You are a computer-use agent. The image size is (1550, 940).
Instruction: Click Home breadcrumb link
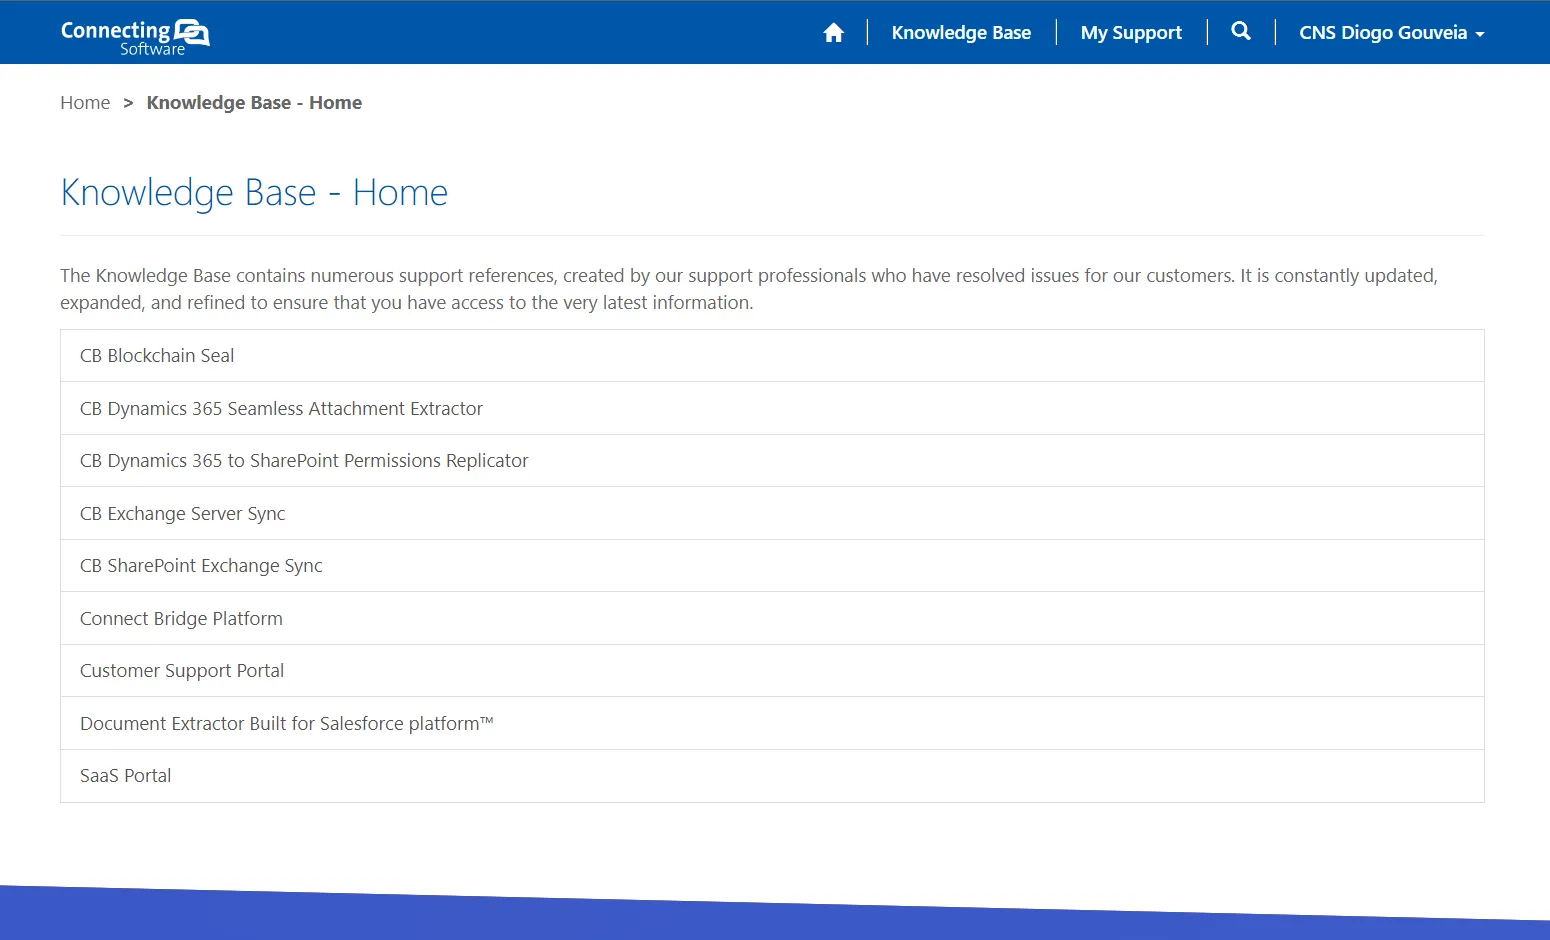pos(85,103)
